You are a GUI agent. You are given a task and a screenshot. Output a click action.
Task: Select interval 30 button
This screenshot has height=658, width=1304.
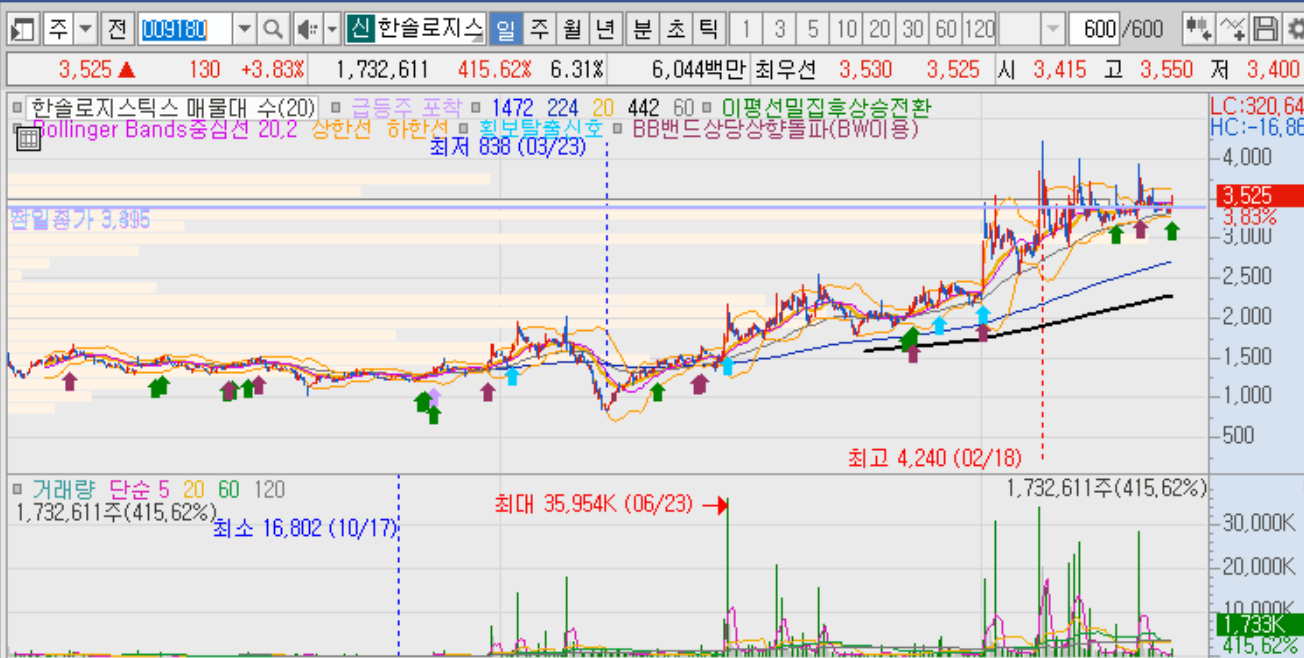(912, 30)
